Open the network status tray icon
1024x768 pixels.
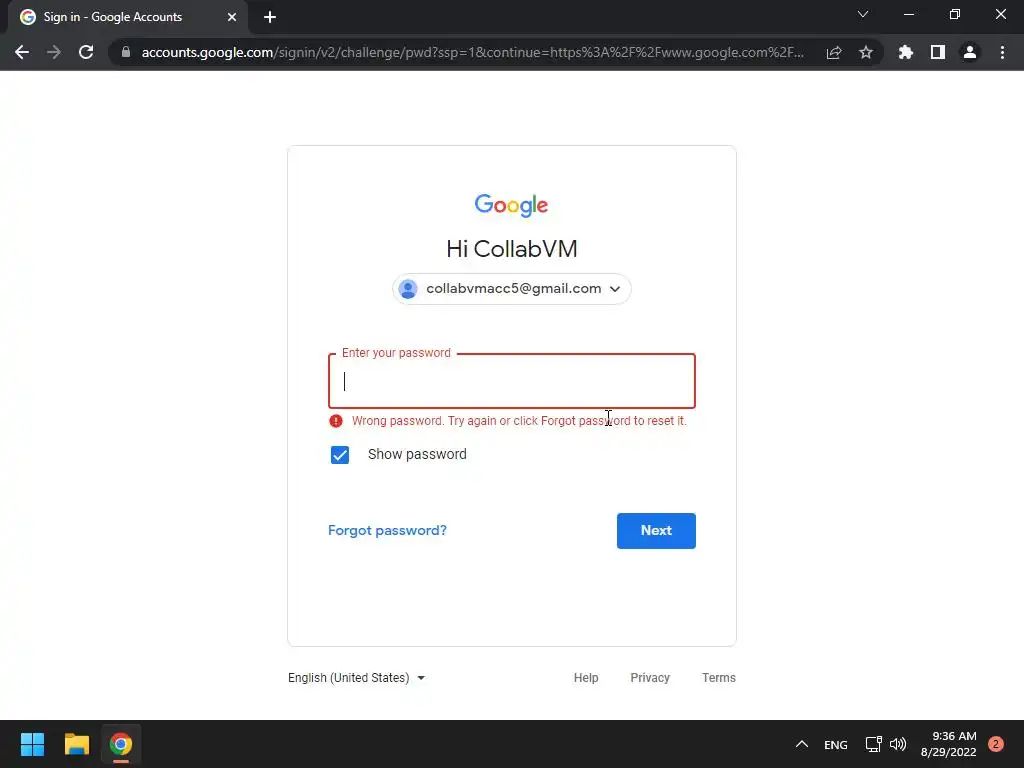pos(873,744)
